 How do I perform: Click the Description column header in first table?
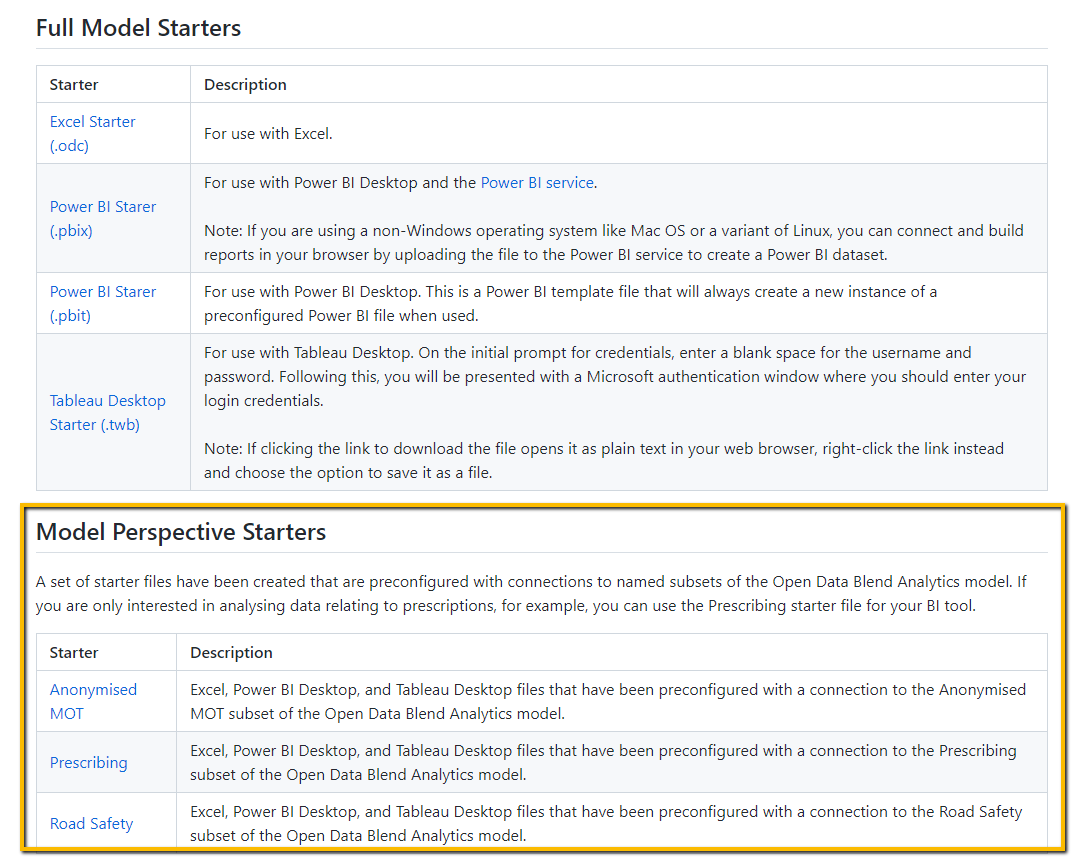[245, 85]
